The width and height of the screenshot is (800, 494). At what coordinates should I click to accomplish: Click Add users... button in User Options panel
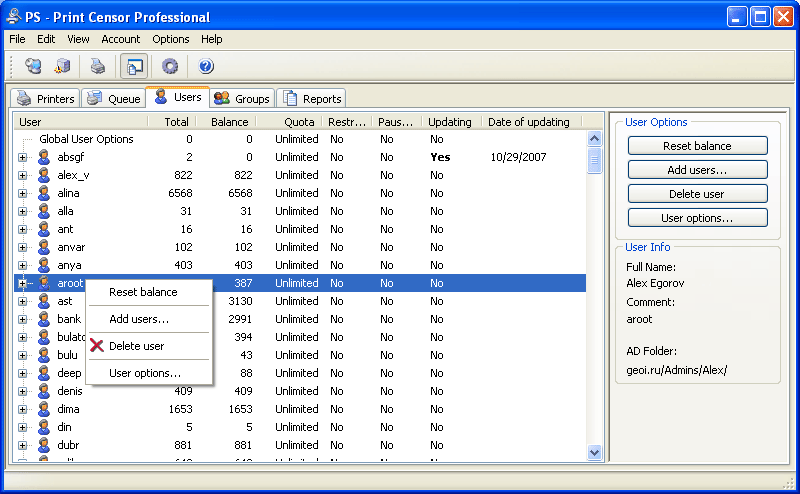(697, 170)
